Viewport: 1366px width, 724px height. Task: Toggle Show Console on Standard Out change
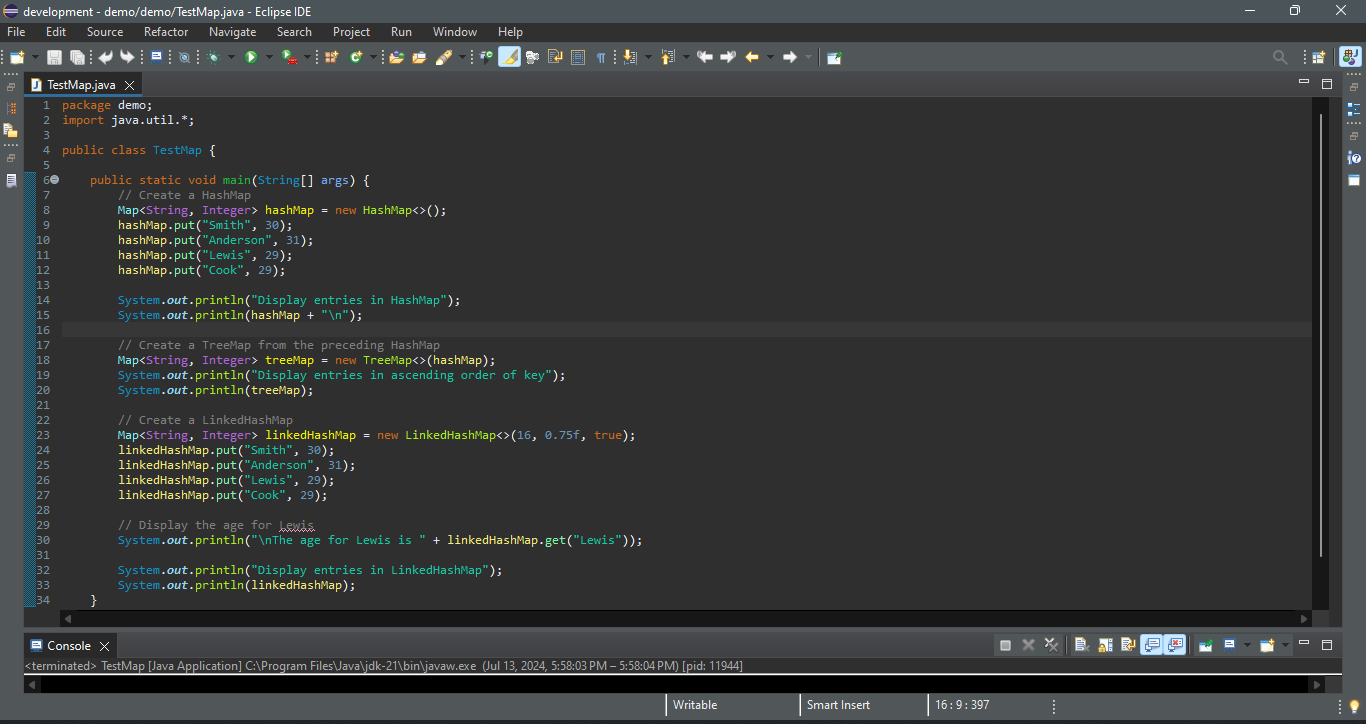1151,645
